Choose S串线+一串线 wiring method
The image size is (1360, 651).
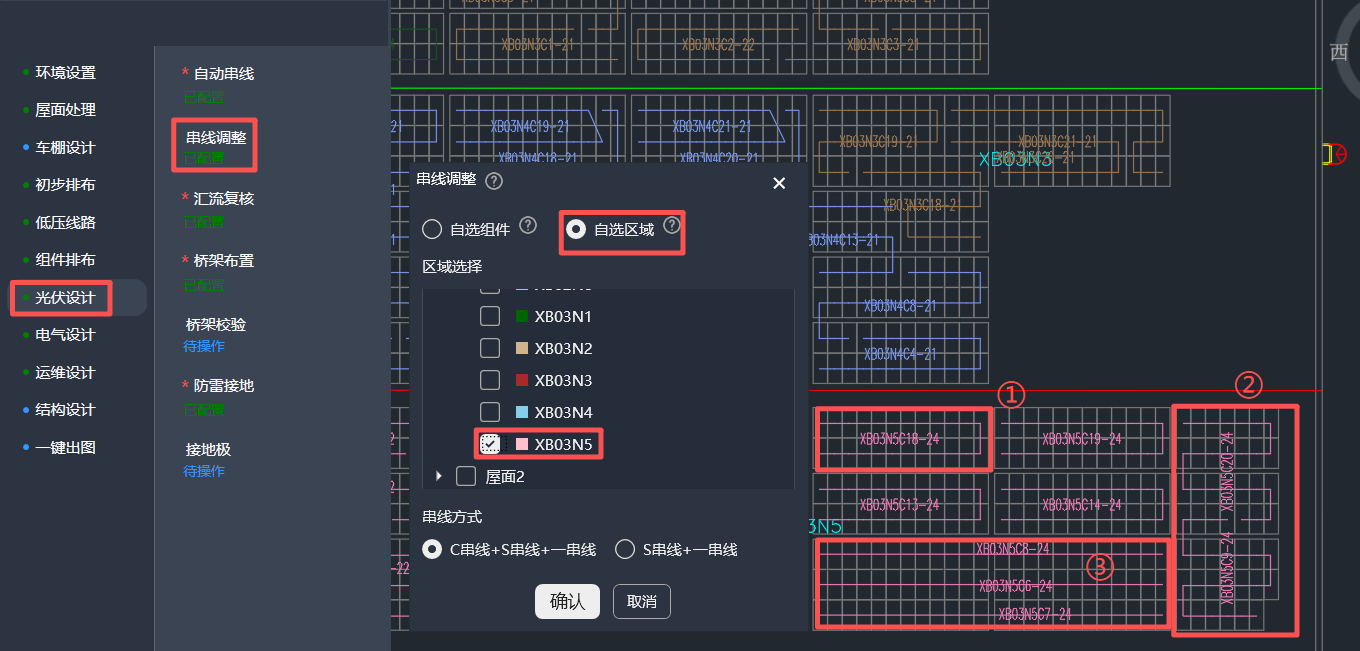pyautogui.click(x=625, y=549)
